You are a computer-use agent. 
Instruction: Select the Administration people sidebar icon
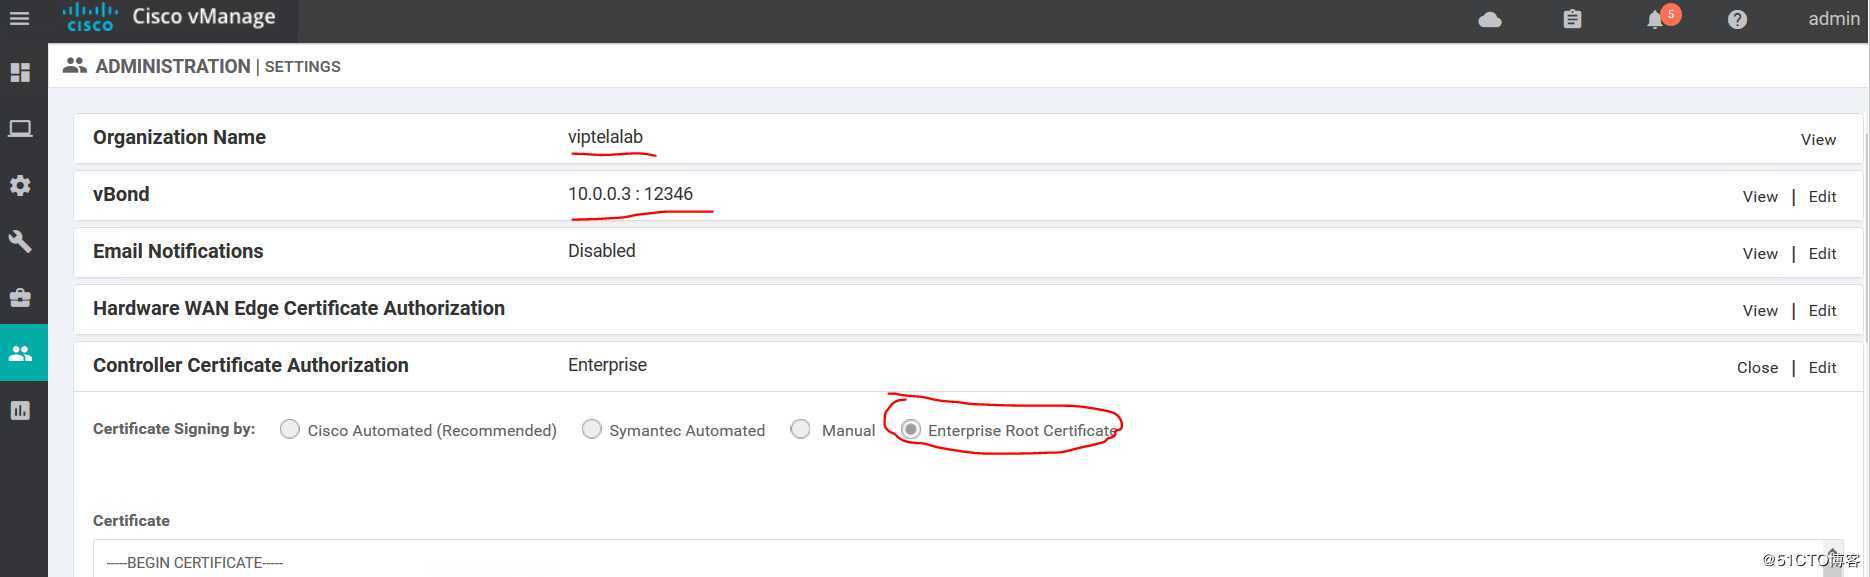(20, 353)
